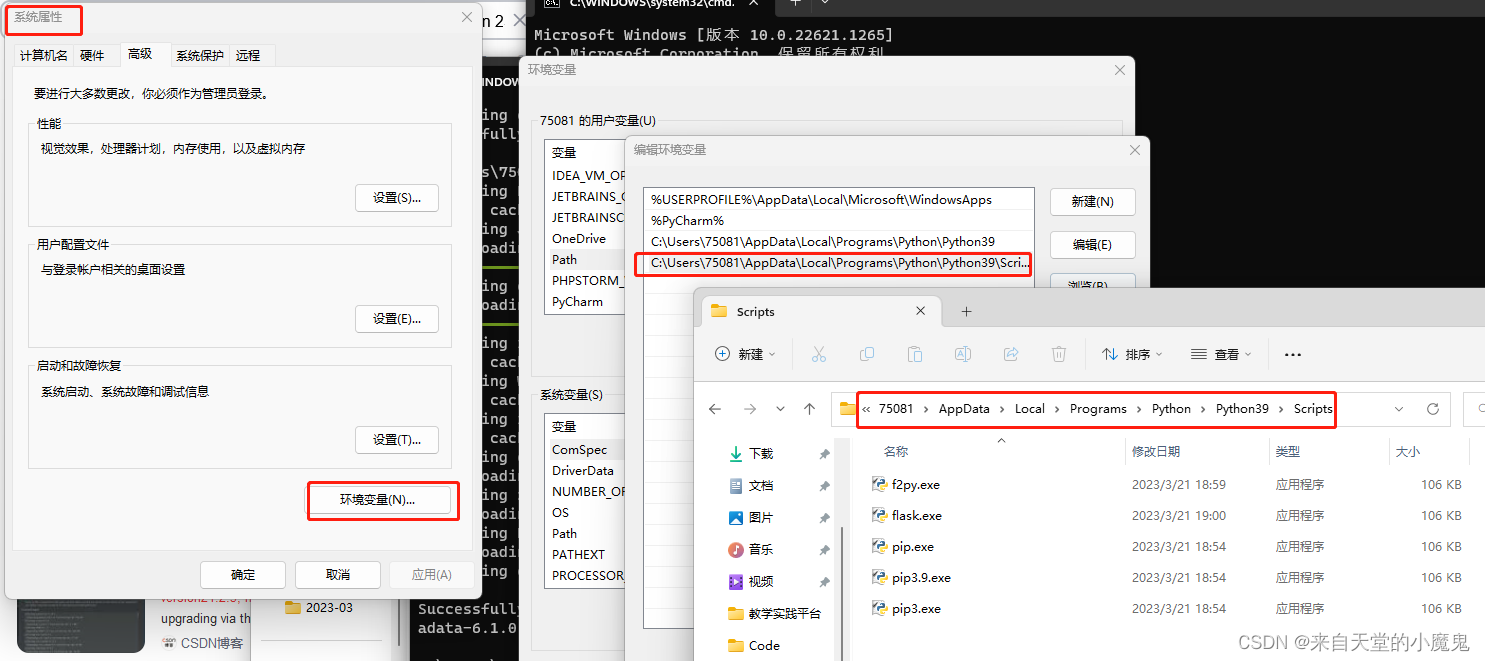Click the Paste icon in File Explorer
Screen dimensions: 1485x661
tap(915, 353)
